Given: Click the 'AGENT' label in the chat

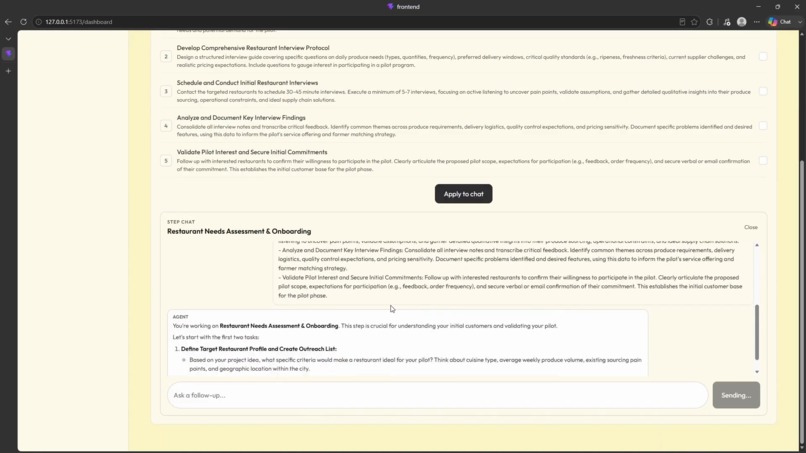Looking at the screenshot, I should [x=180, y=317].
